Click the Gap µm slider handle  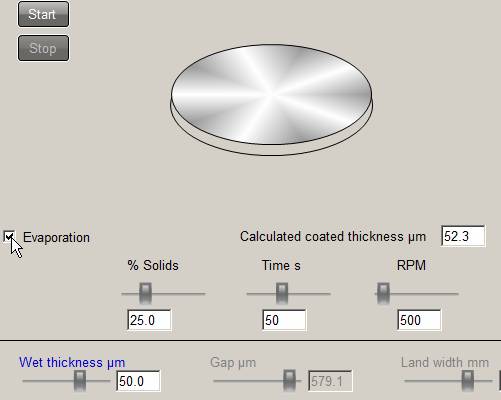(x=289, y=380)
